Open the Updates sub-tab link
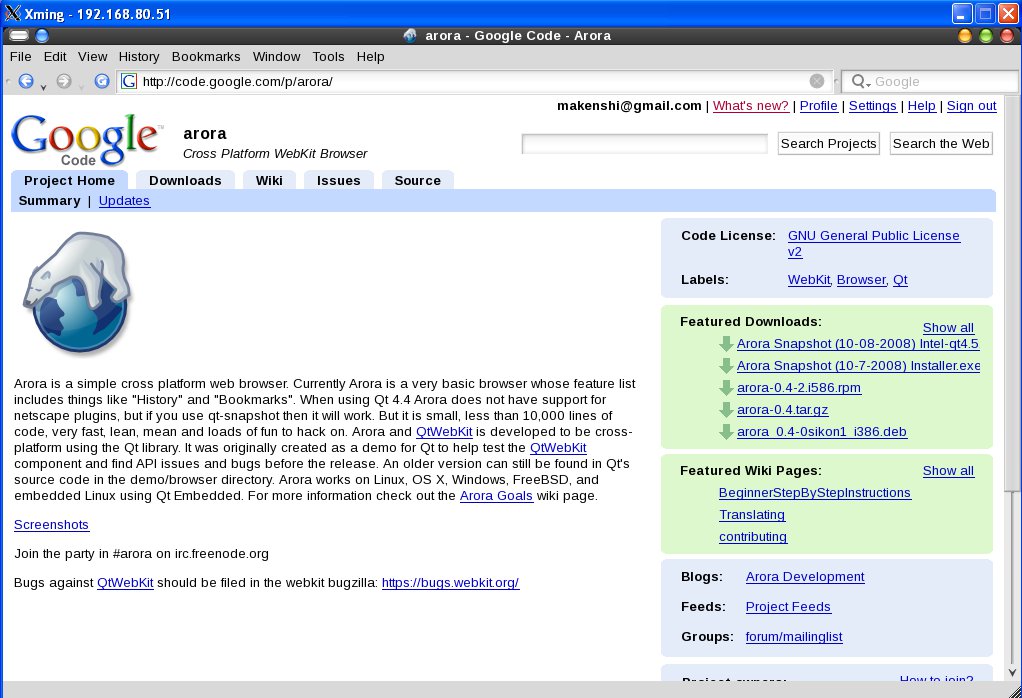 124,201
